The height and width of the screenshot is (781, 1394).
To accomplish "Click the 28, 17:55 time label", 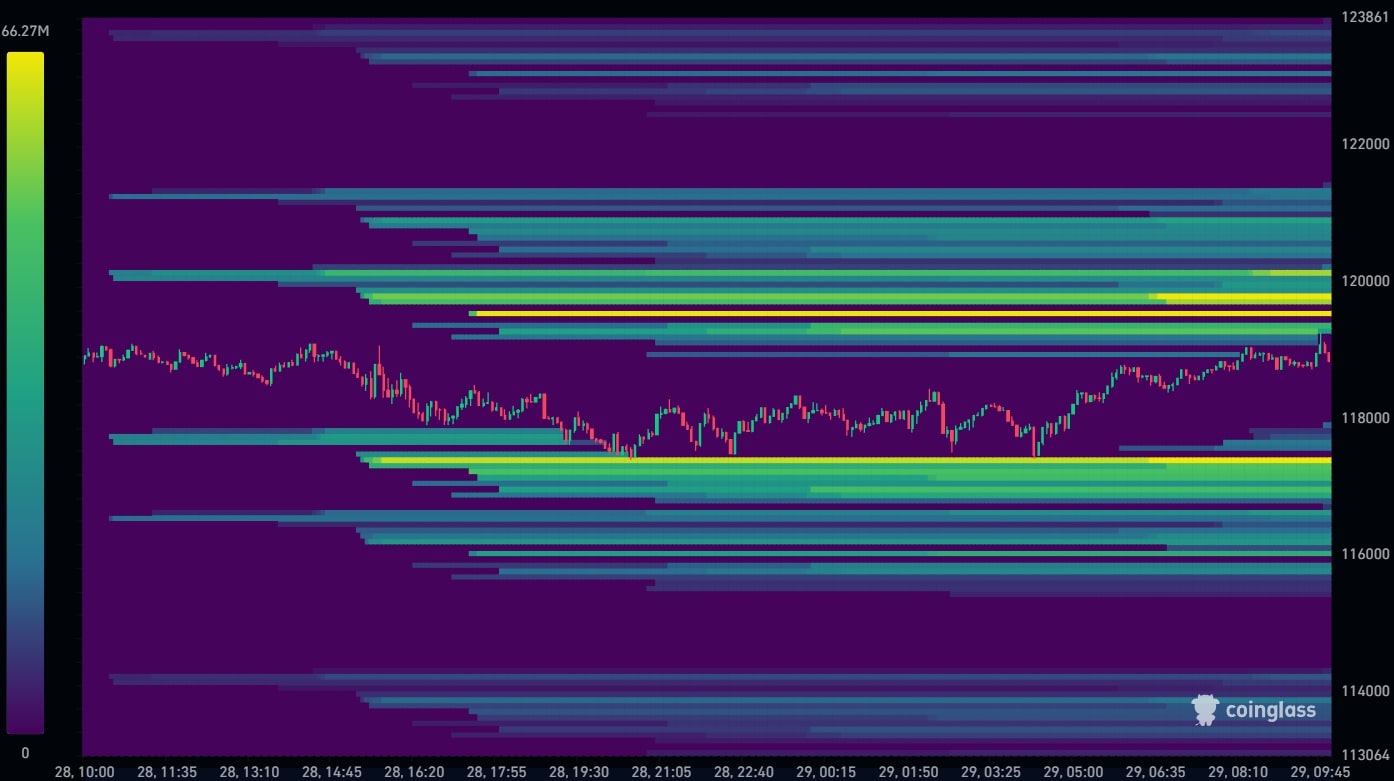I will 496,772.
